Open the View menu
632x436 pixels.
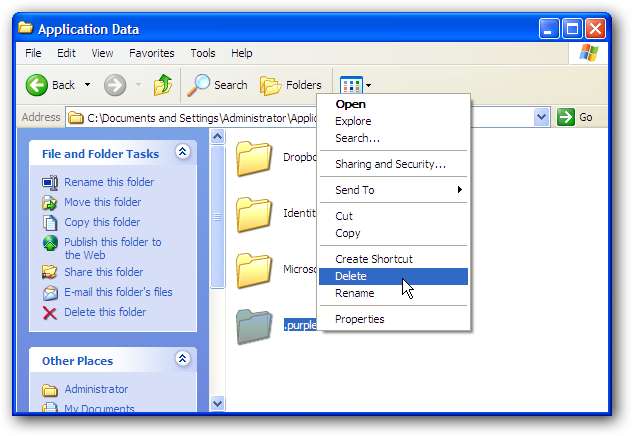click(x=102, y=53)
